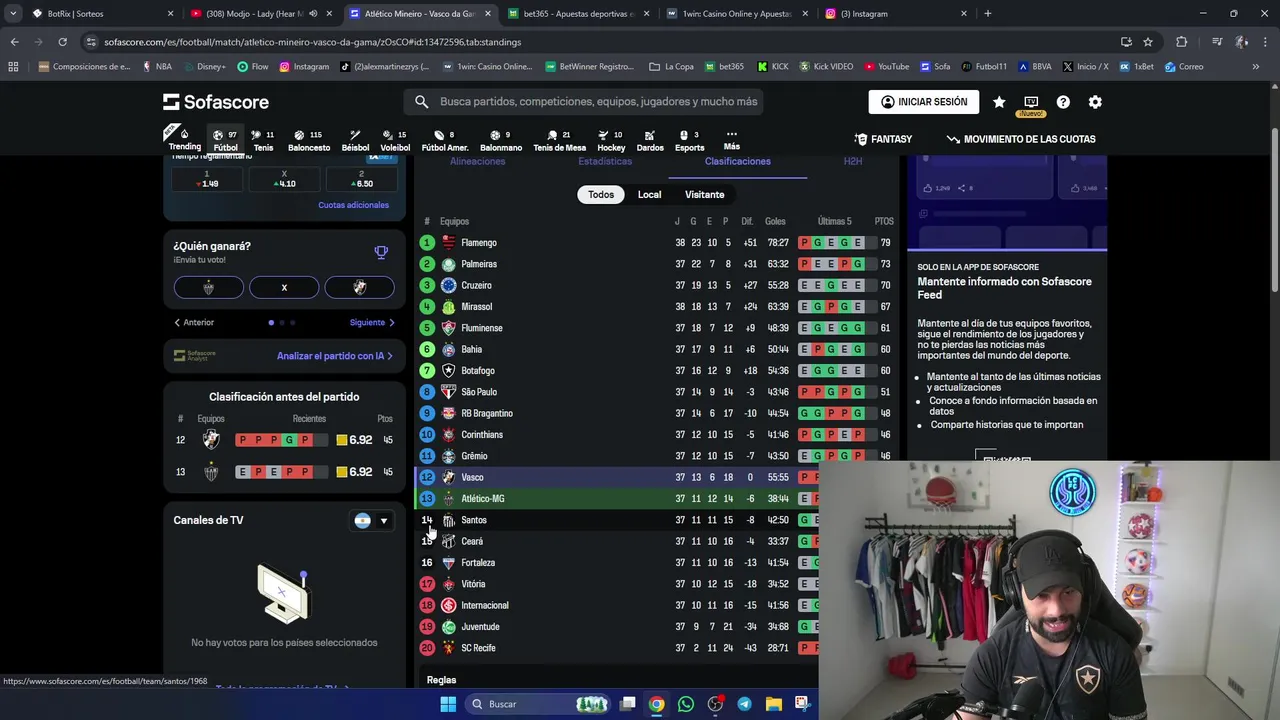Viewport: 1280px width, 720px height.
Task: Open Flamengo team from standings
Action: pos(478,243)
